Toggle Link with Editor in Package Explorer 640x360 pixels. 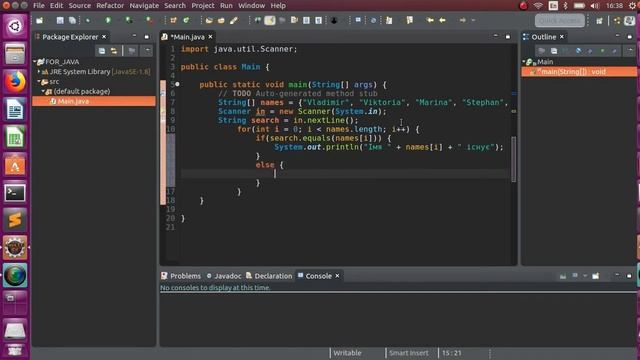[114, 51]
